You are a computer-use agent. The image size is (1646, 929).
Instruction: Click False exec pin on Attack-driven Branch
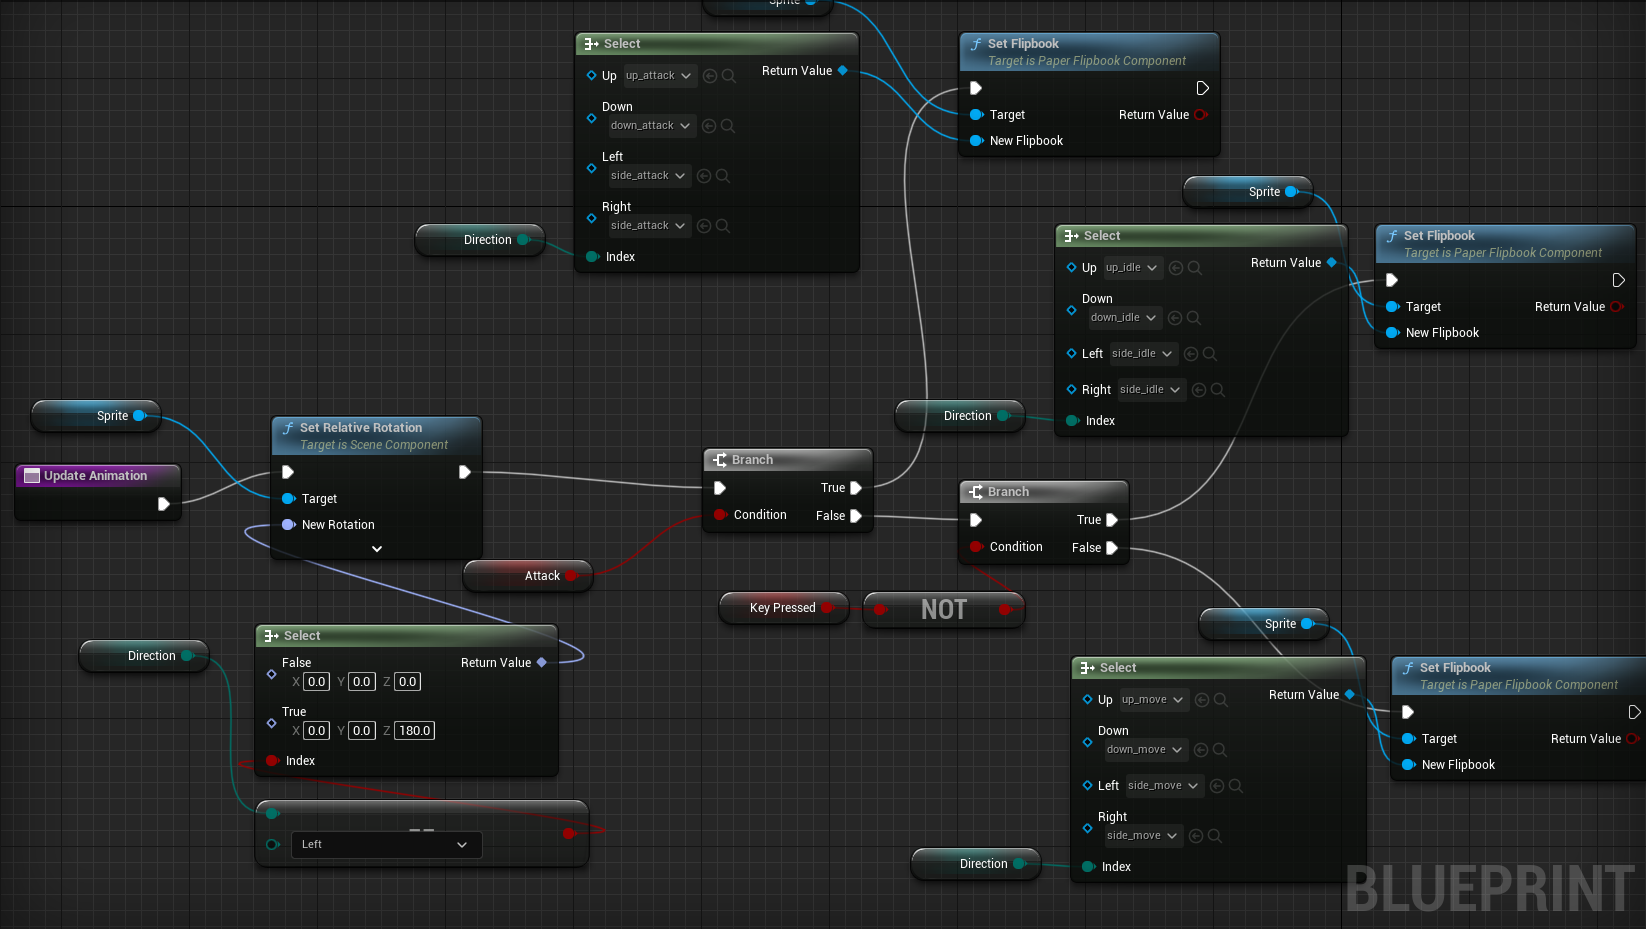point(855,516)
